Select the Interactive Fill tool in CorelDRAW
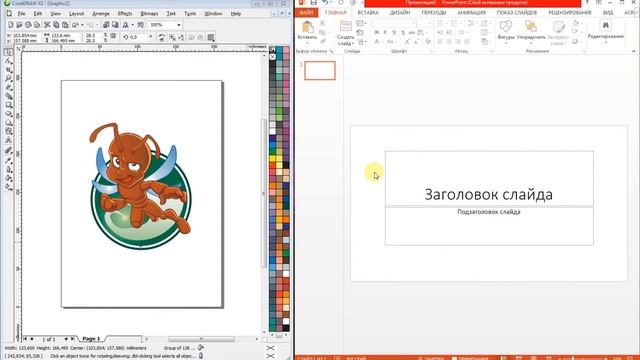The height and width of the screenshot is (360, 640). (8, 187)
